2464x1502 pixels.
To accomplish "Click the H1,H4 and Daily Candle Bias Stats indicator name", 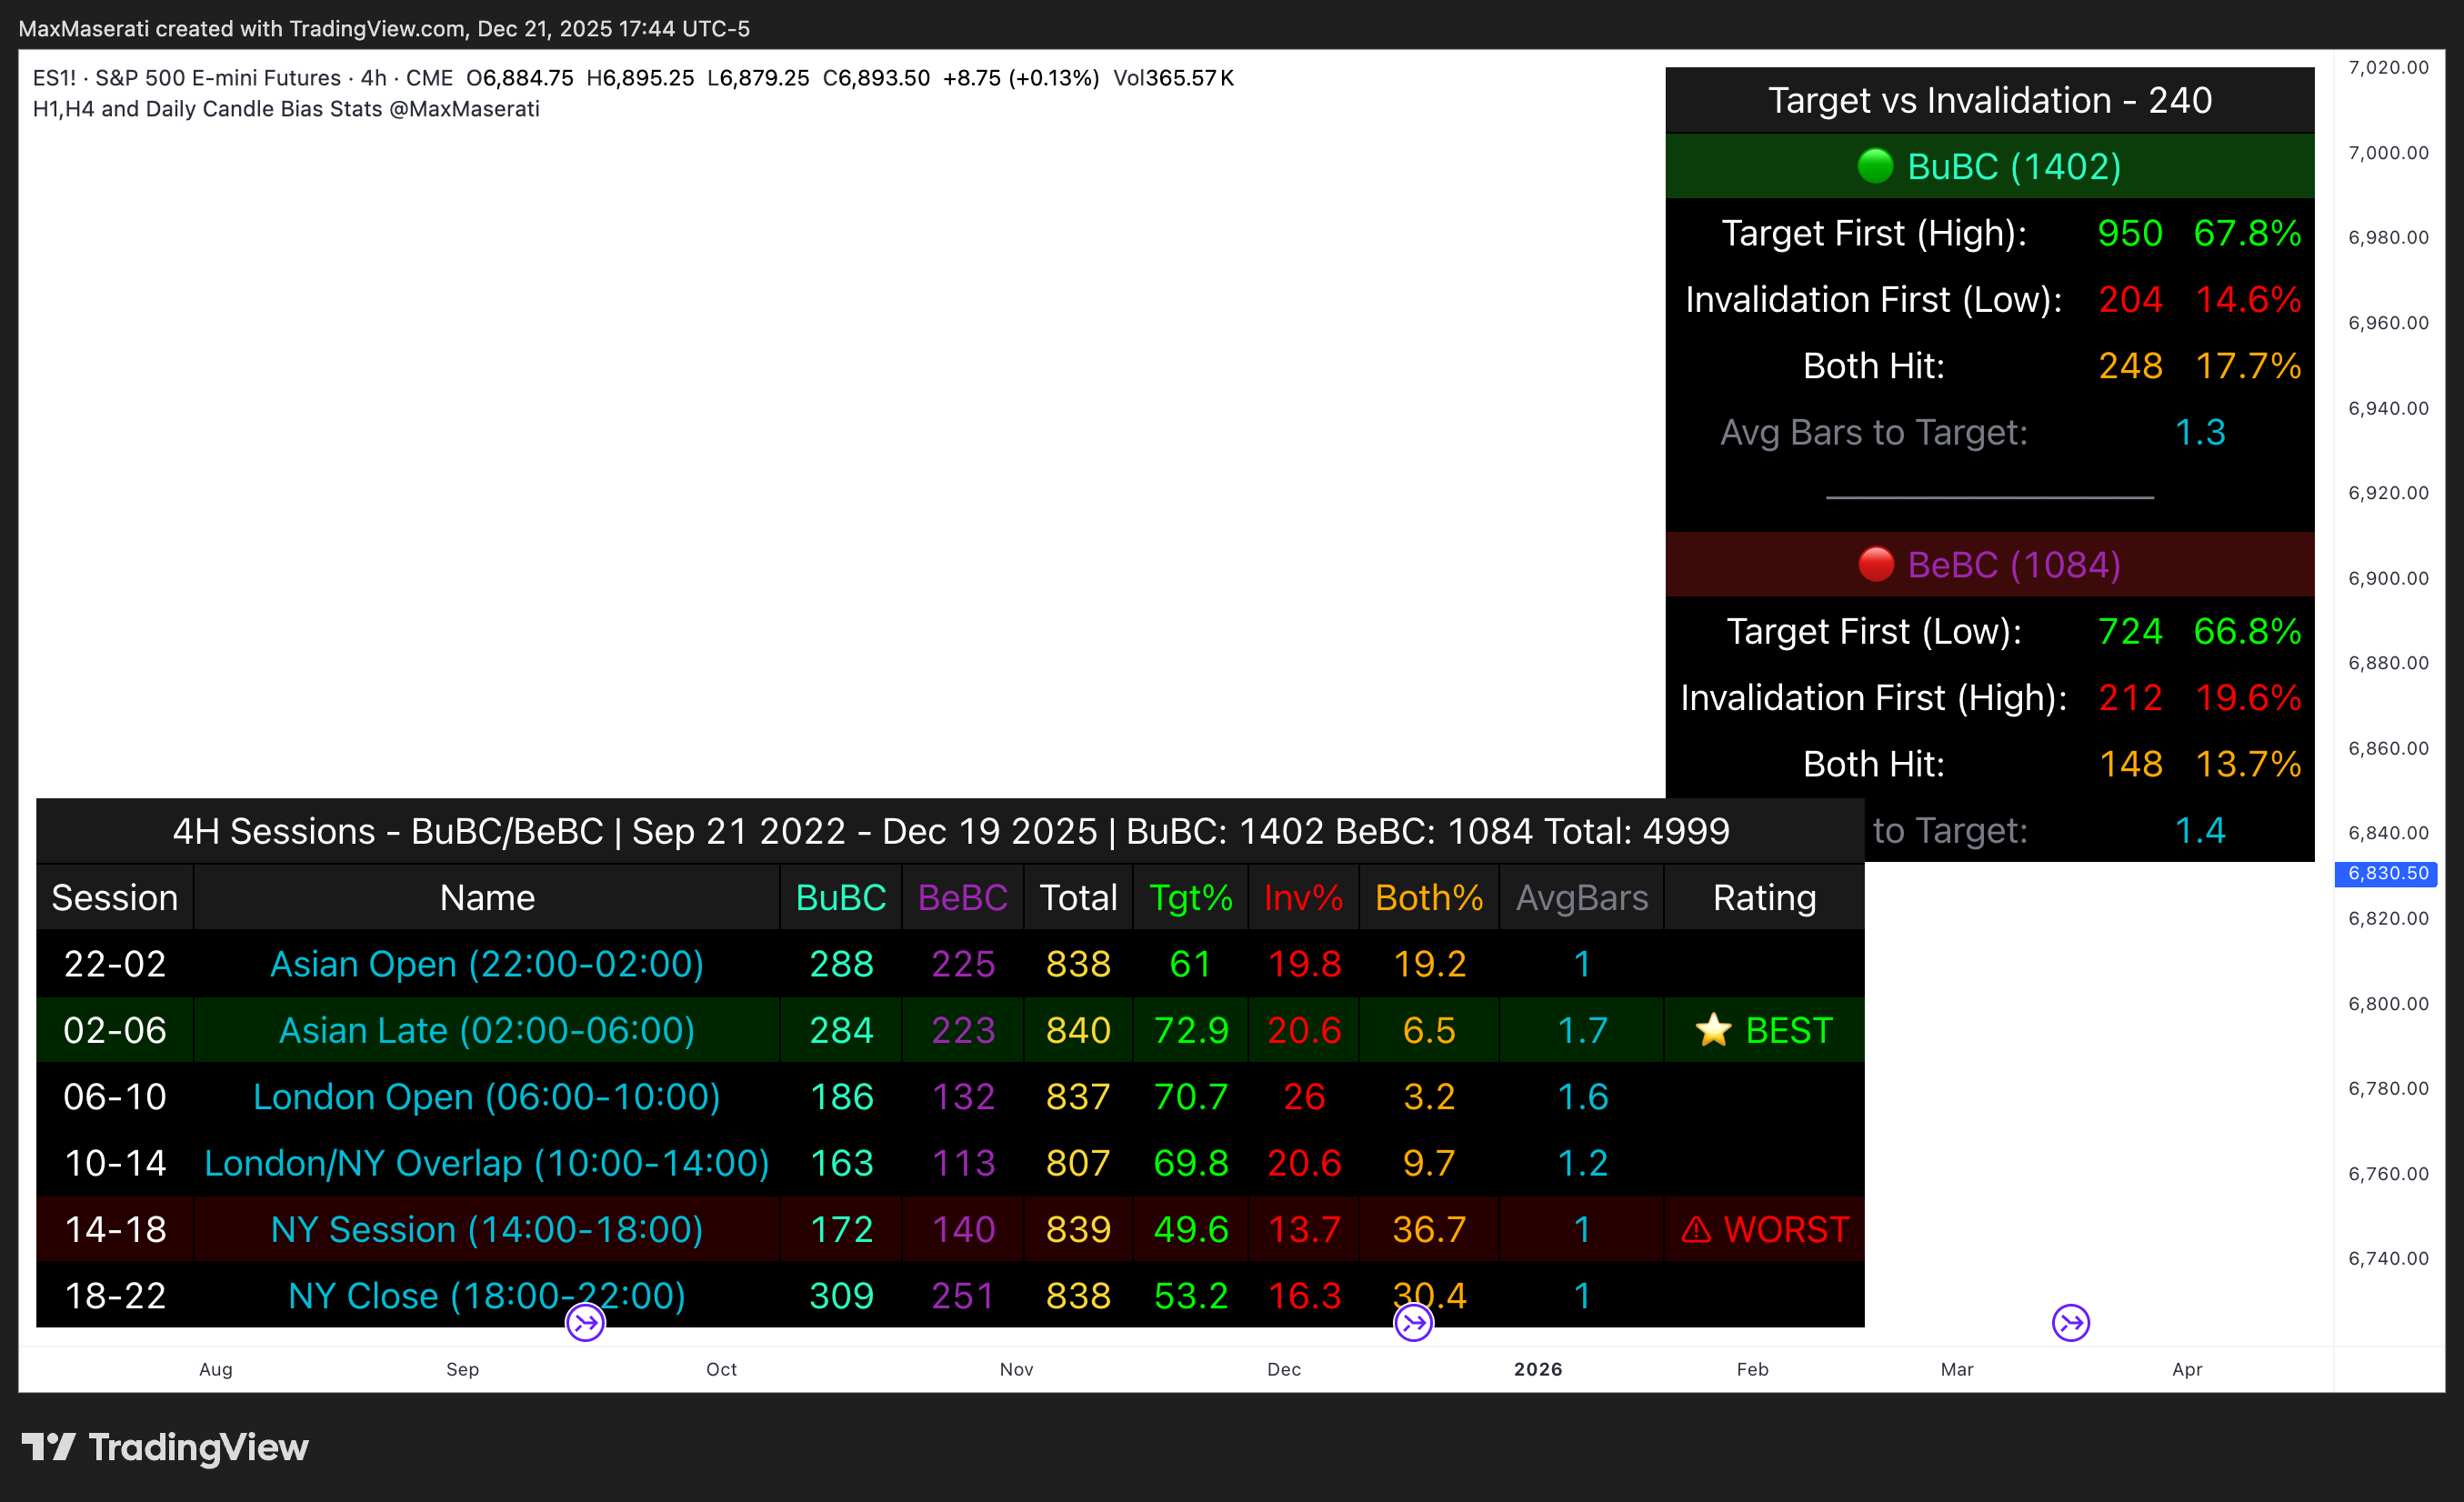I will click(x=286, y=109).
